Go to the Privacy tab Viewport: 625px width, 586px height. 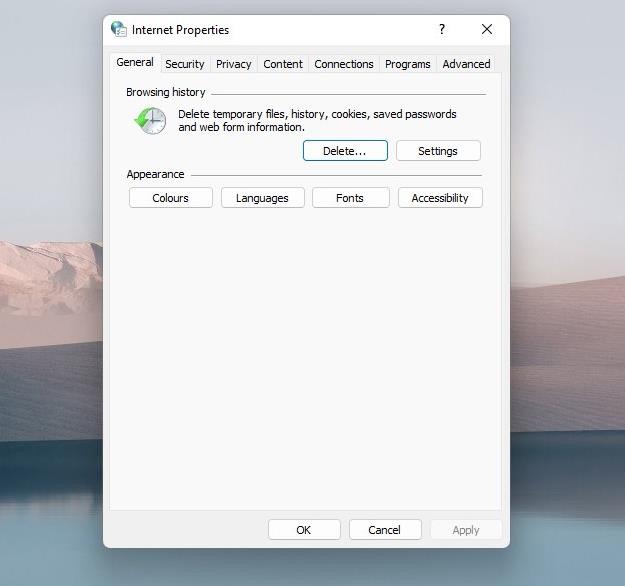point(234,64)
